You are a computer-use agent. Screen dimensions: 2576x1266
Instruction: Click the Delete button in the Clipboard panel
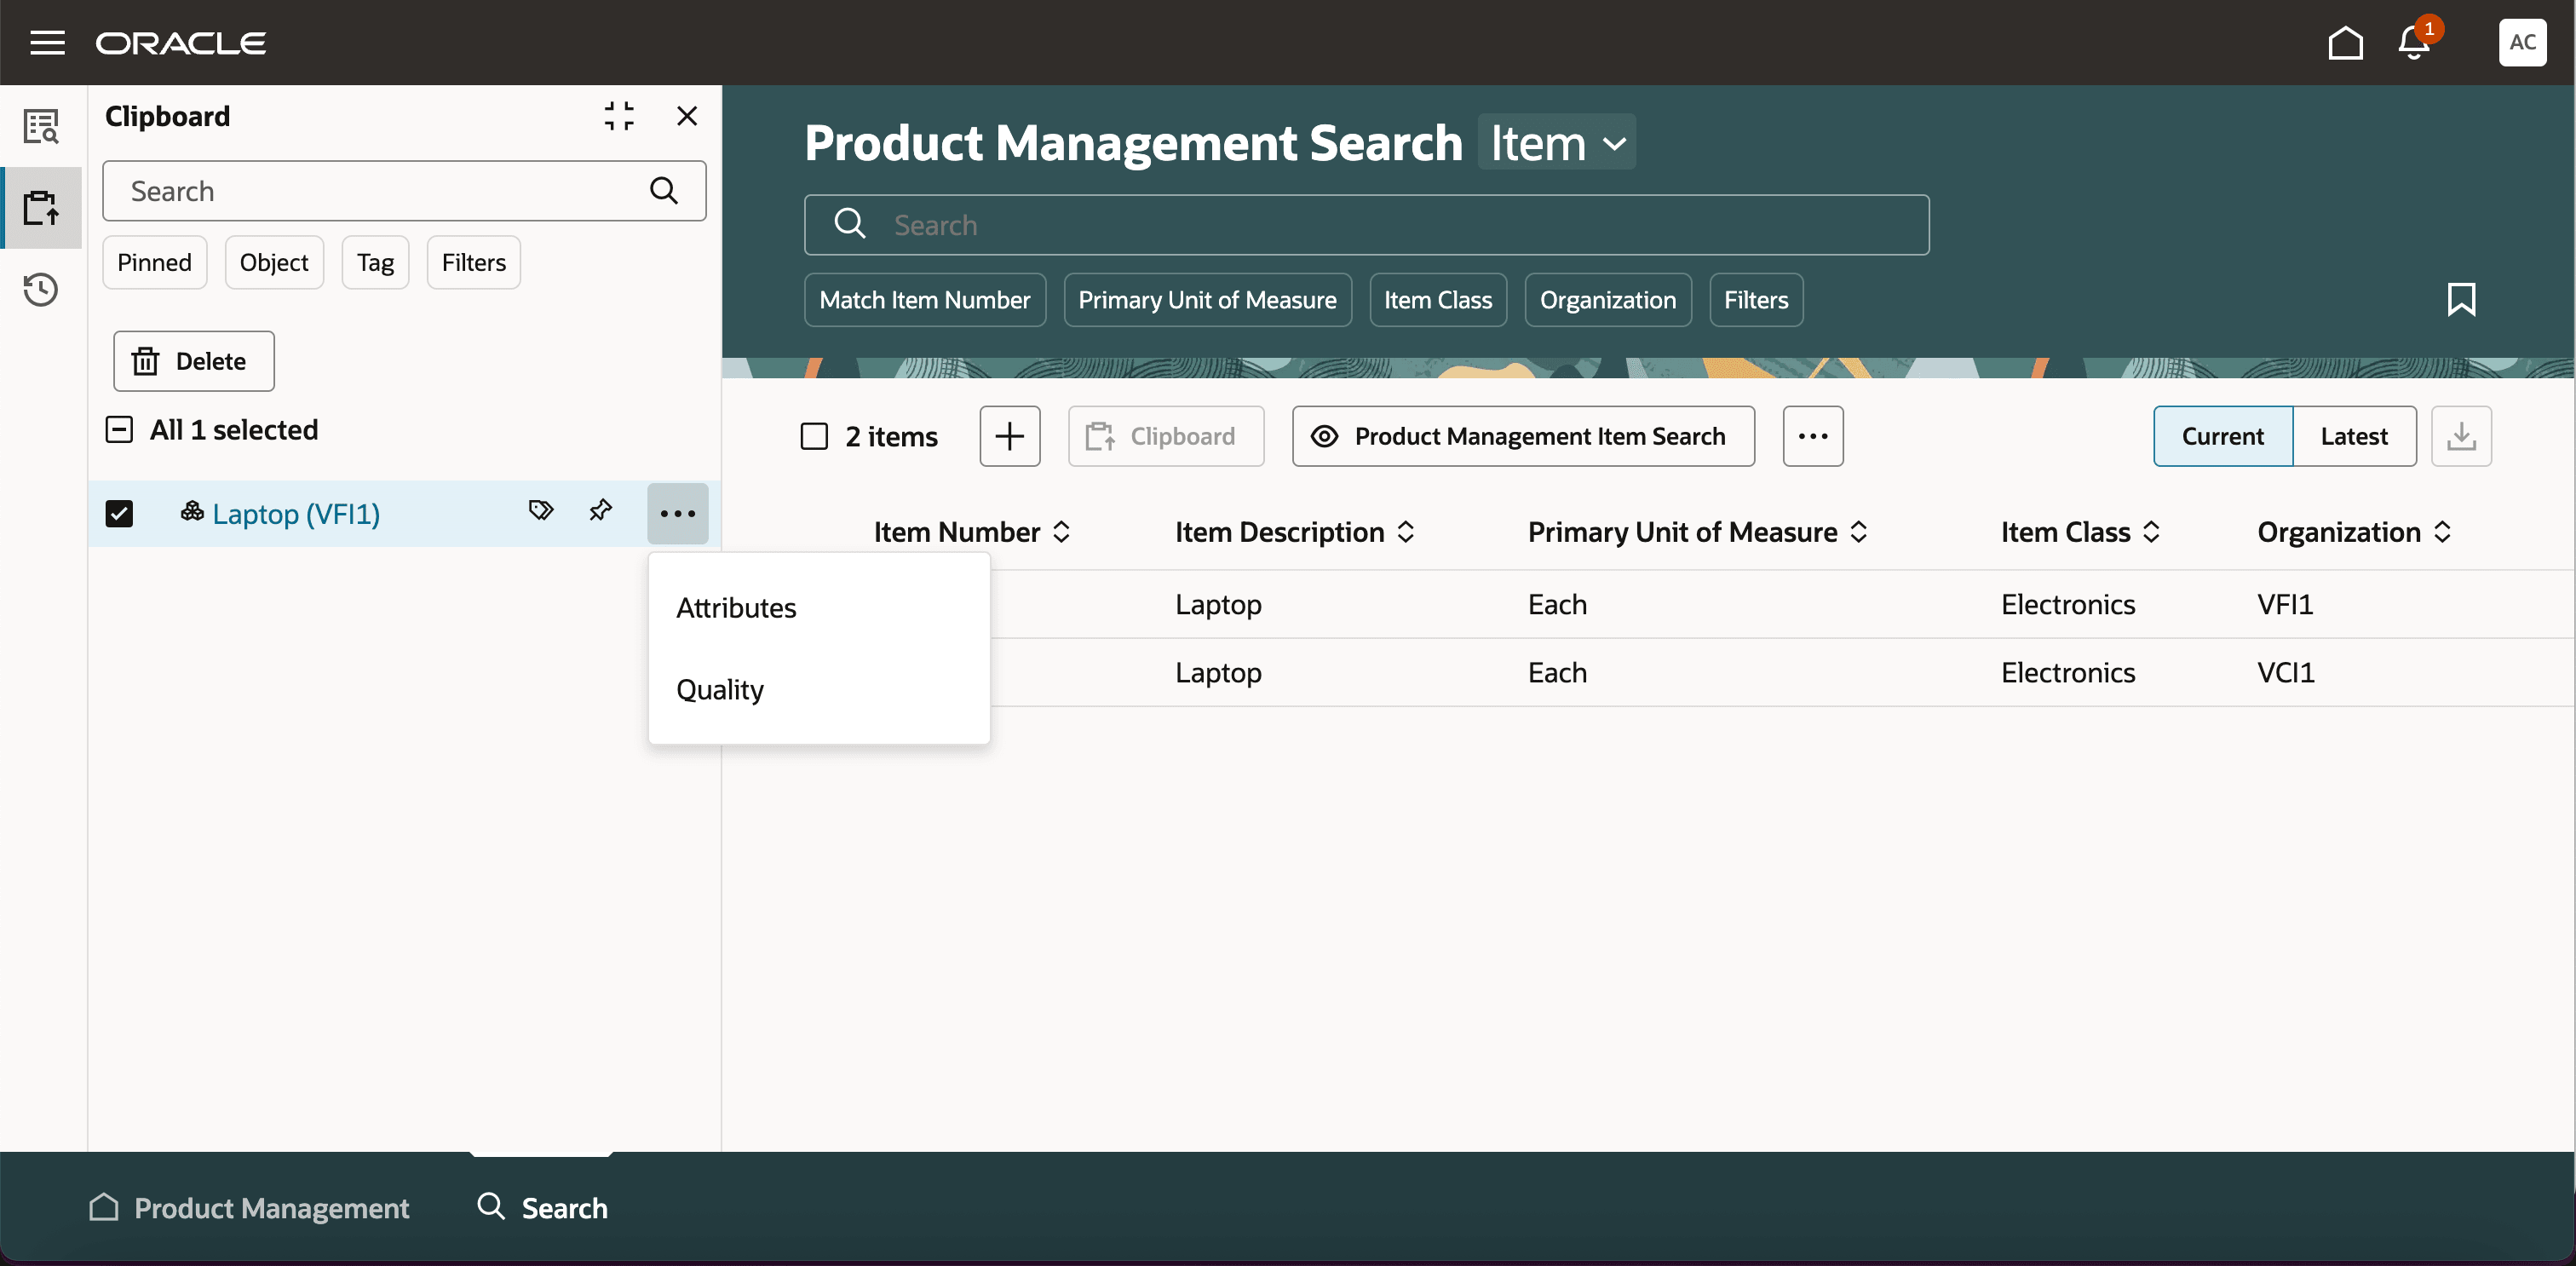[192, 361]
